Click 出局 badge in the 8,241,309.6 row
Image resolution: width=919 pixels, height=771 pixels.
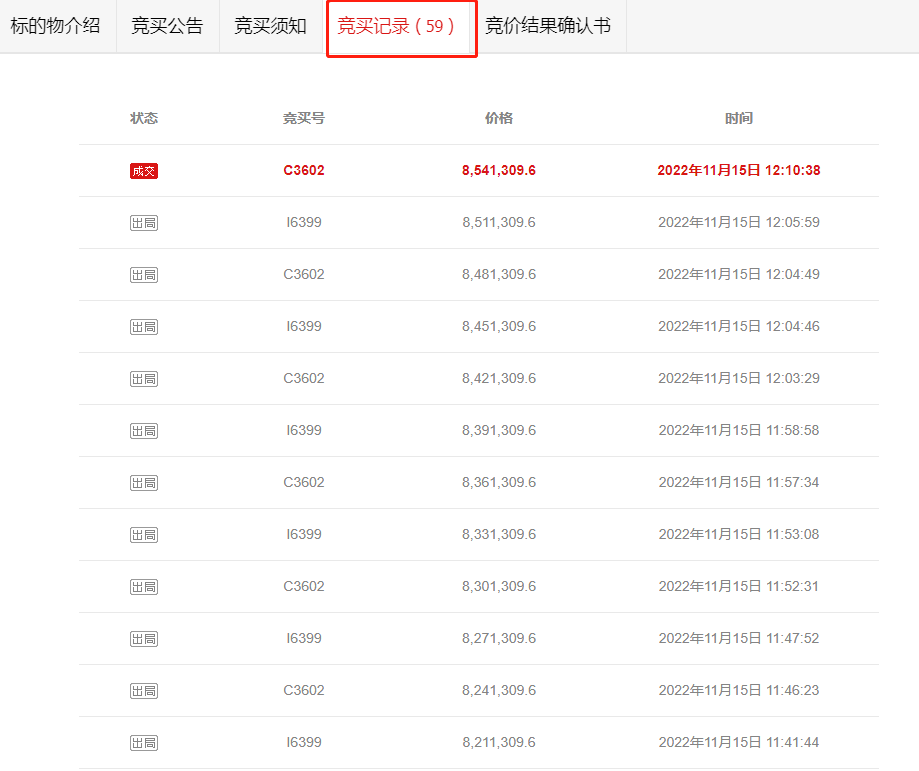[144, 691]
